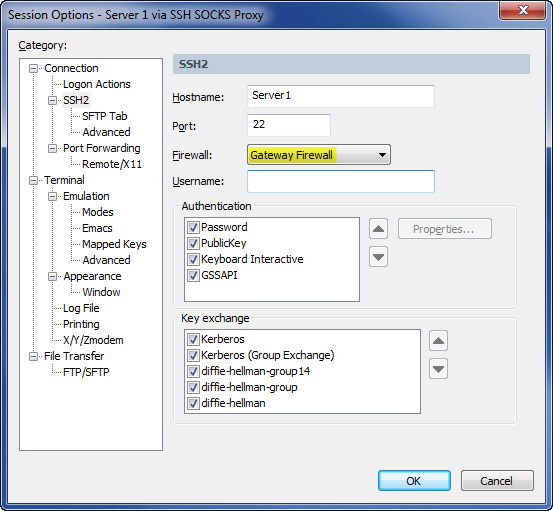The image size is (553, 511).
Task: Open the Firewall dropdown list
Action: pyautogui.click(x=319, y=155)
